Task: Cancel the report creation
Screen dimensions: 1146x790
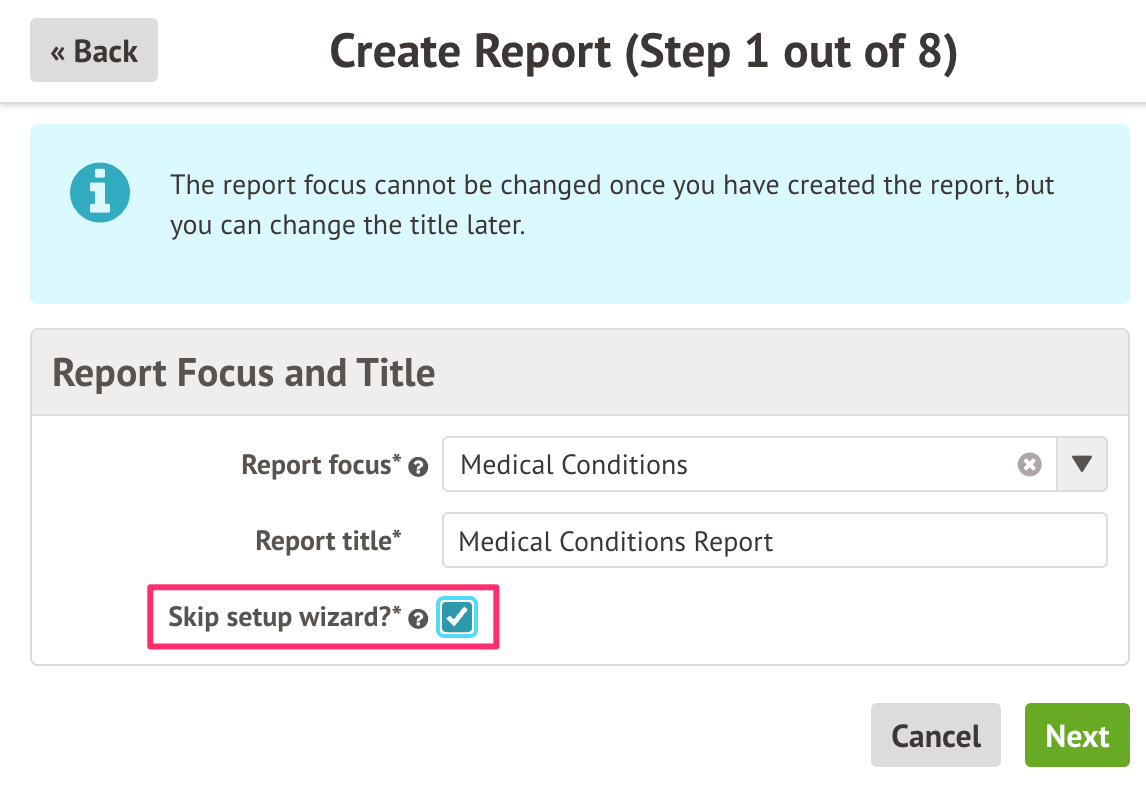Action: click(935, 736)
